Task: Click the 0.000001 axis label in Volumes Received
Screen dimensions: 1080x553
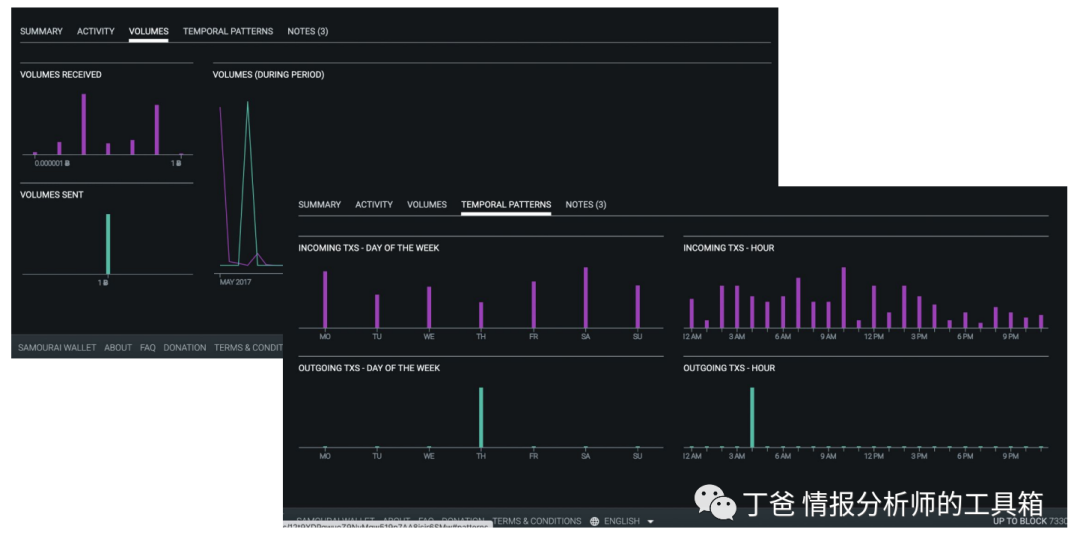Action: [x=52, y=163]
